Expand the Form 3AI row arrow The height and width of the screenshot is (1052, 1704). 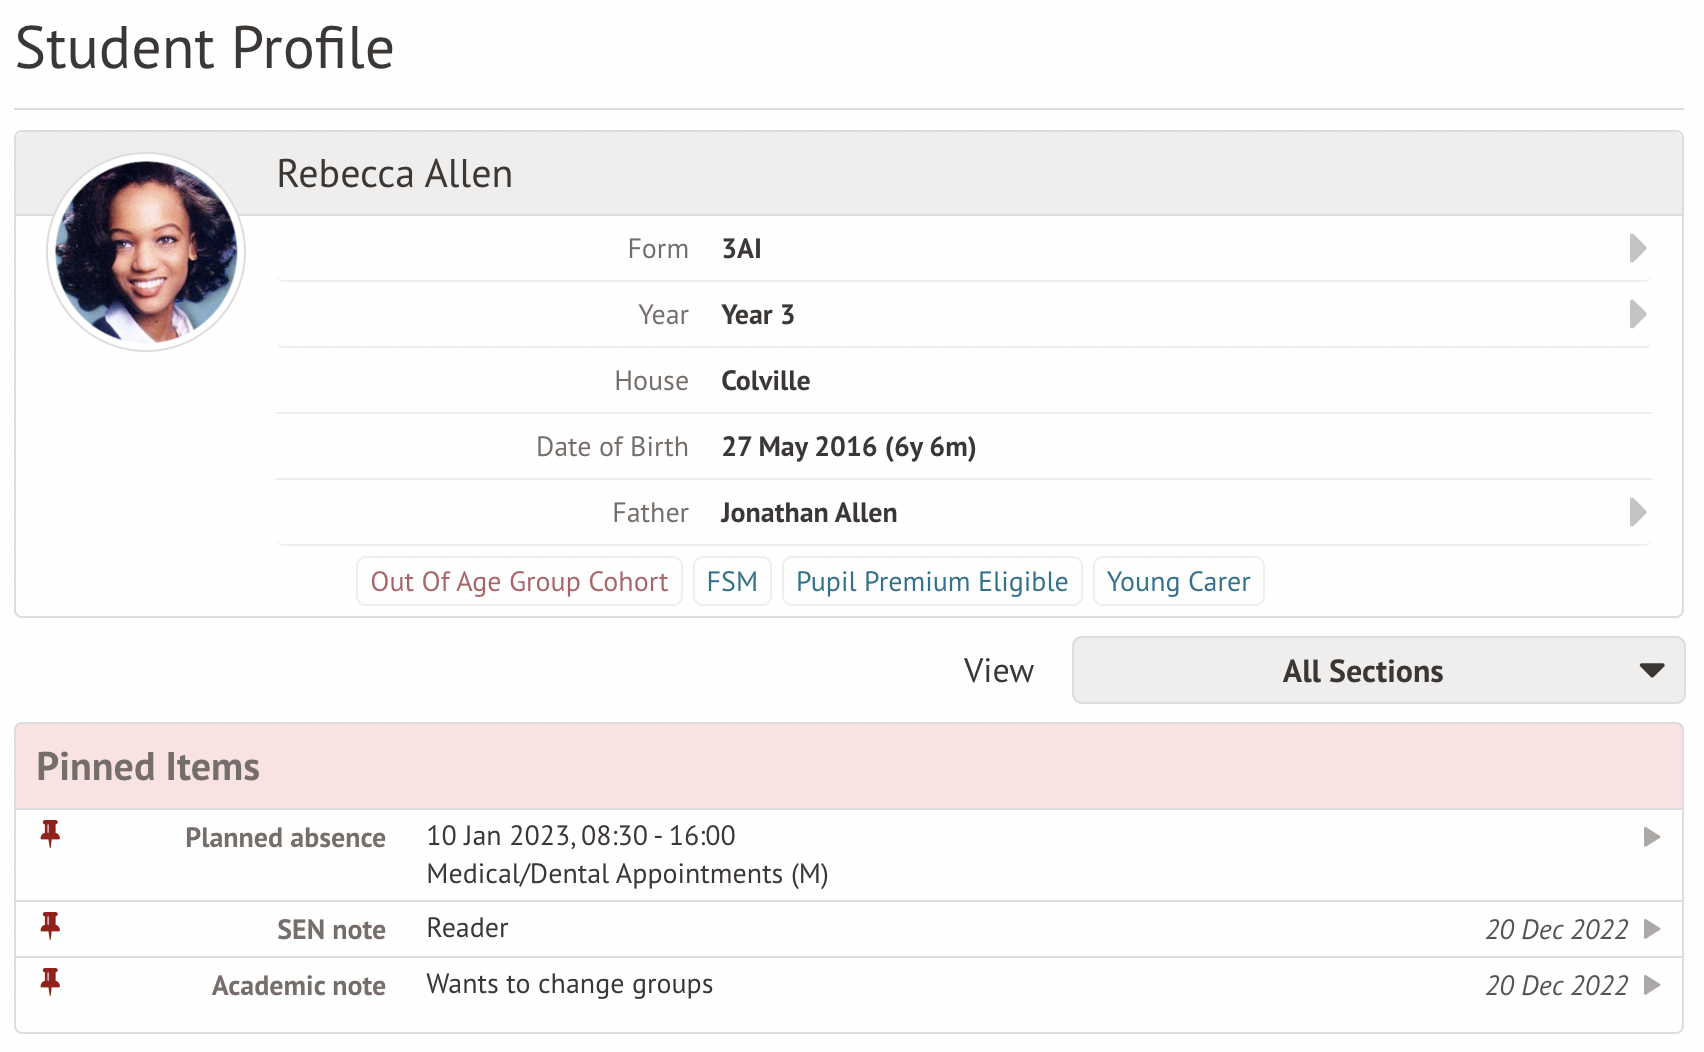(x=1637, y=248)
